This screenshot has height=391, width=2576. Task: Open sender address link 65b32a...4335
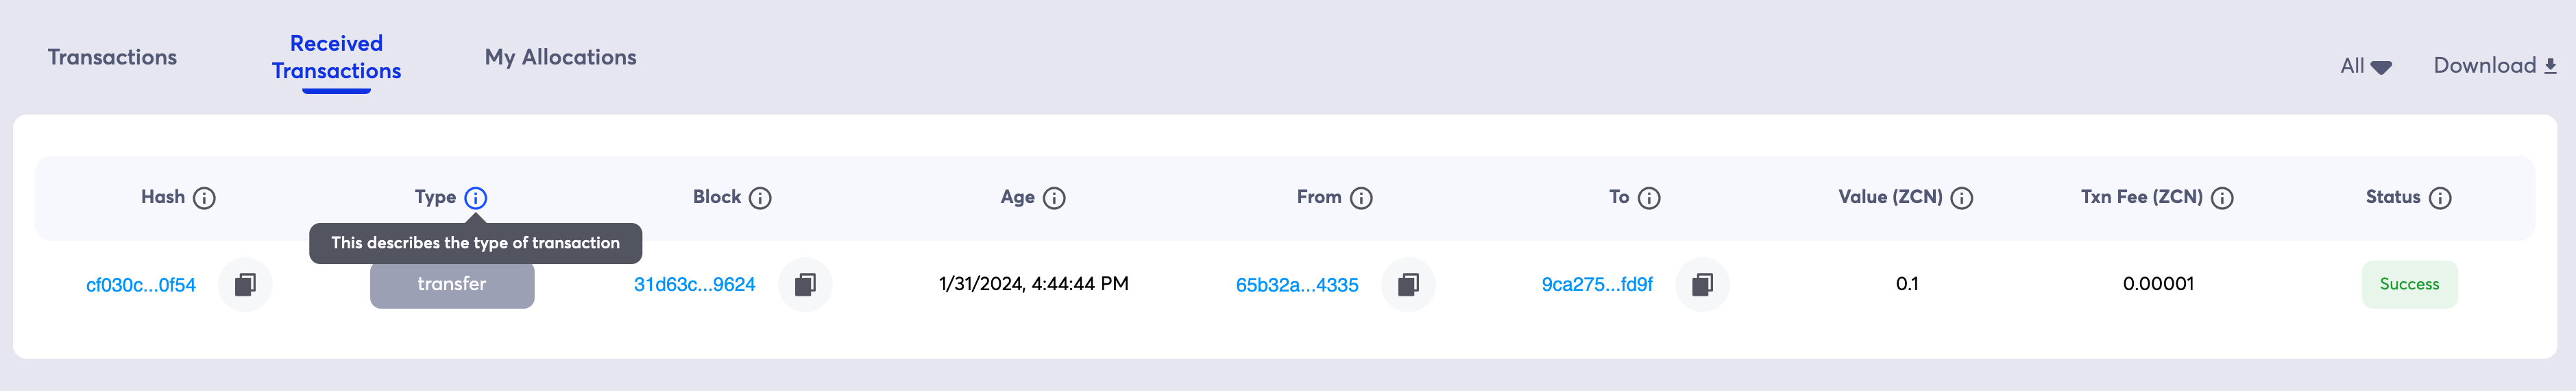[x=1297, y=285]
